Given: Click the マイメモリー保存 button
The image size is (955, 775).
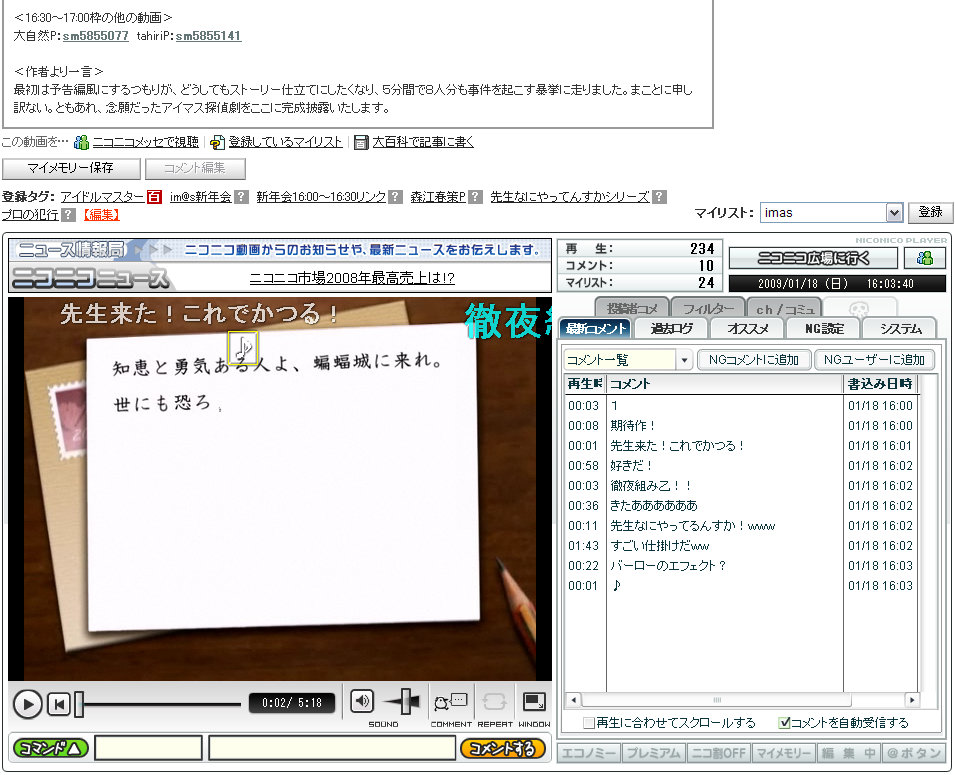Looking at the screenshot, I should pyautogui.click(x=71, y=168).
